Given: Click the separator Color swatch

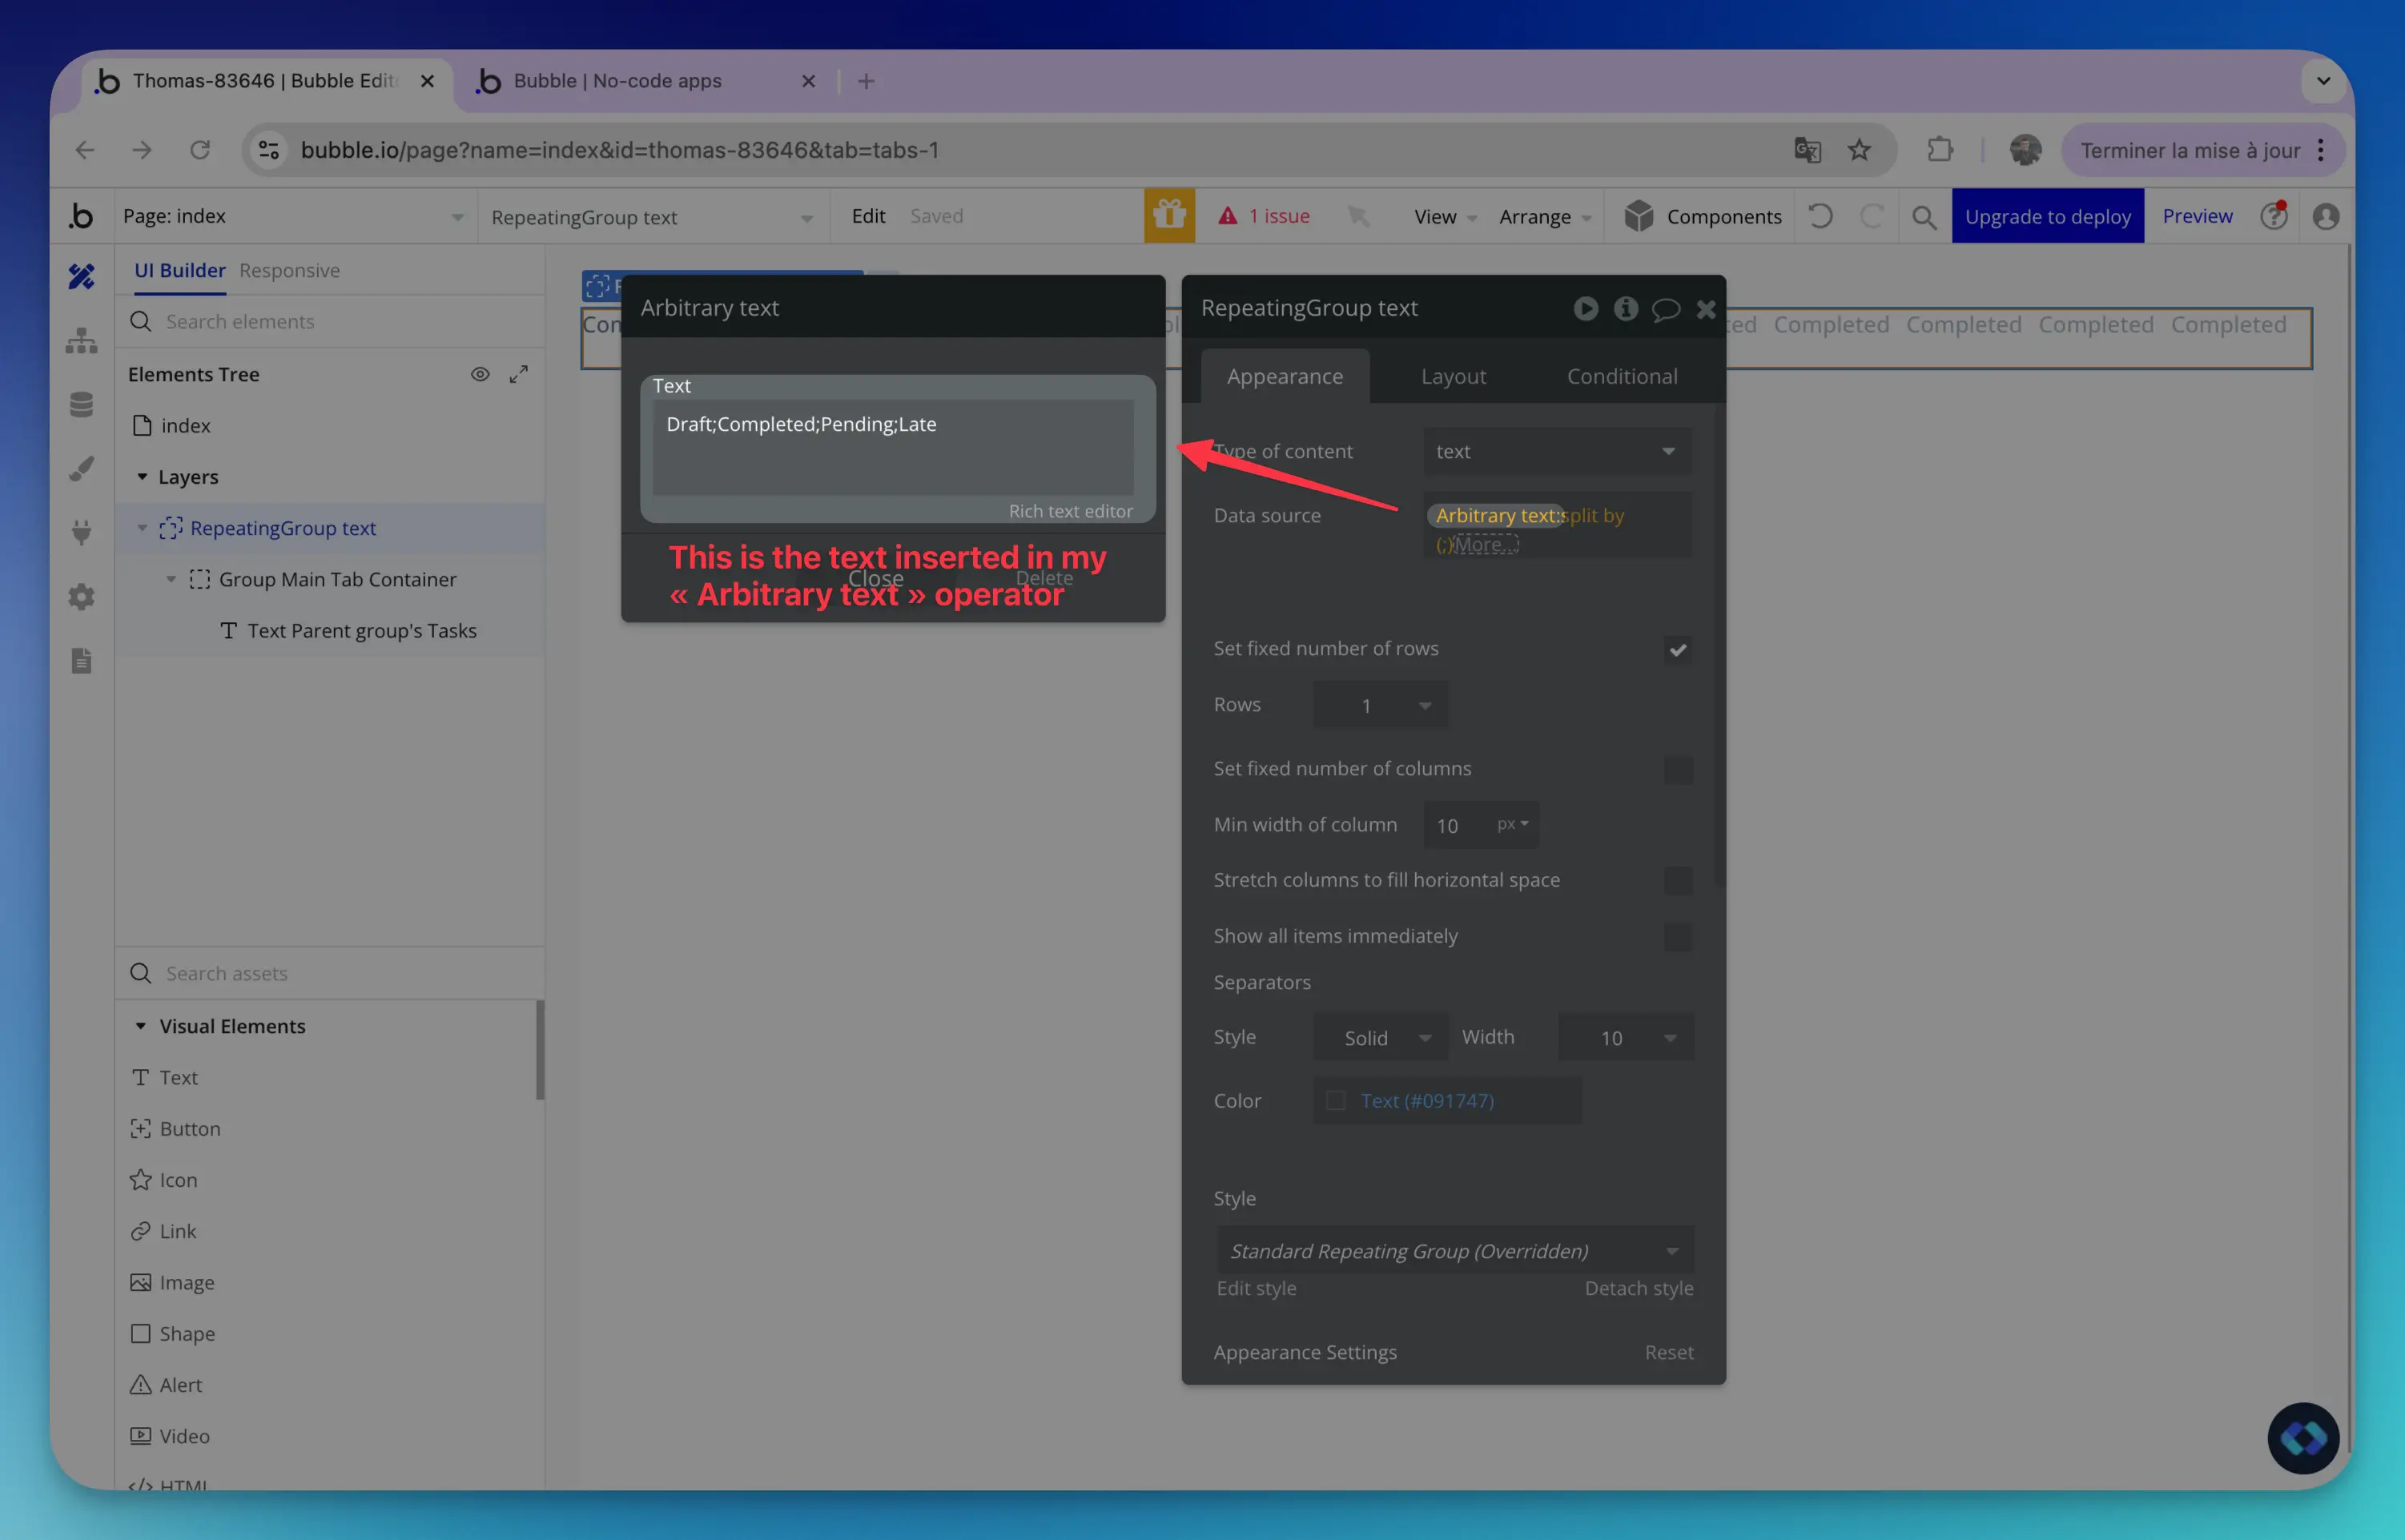Looking at the screenshot, I should [x=1335, y=1101].
